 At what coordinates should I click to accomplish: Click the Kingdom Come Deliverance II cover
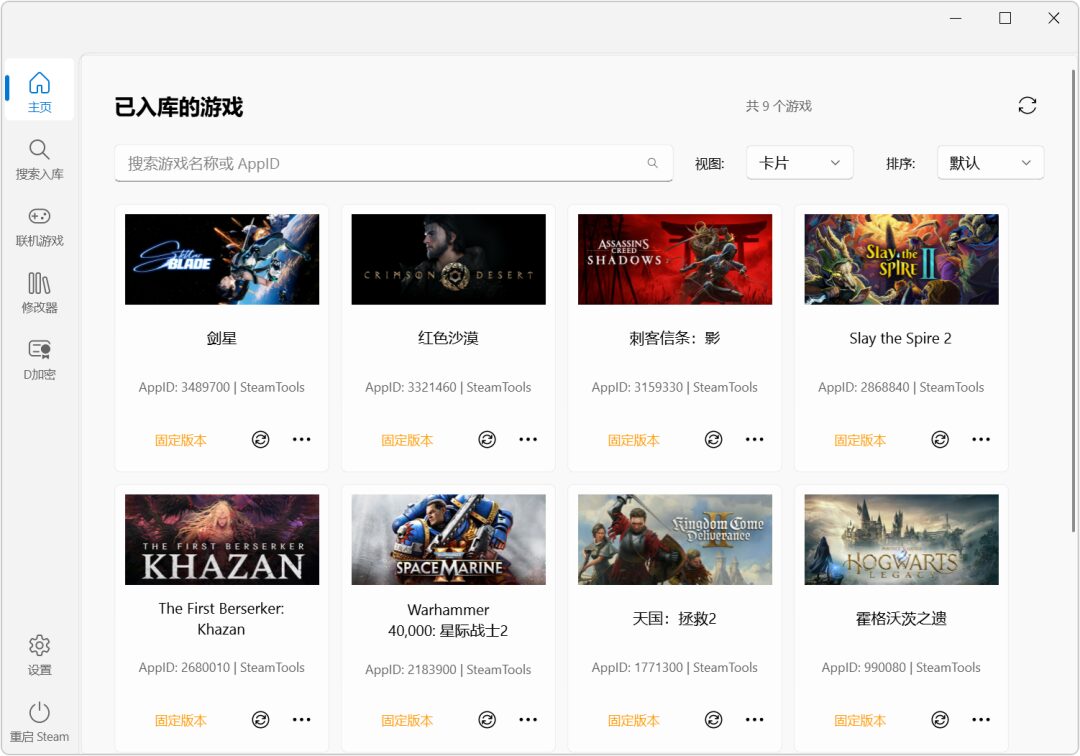point(675,539)
